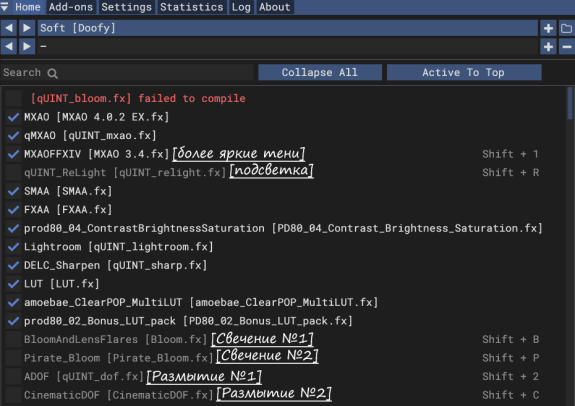
Task: Select FXAA [FXAA.fx] row text
Action: [68, 209]
